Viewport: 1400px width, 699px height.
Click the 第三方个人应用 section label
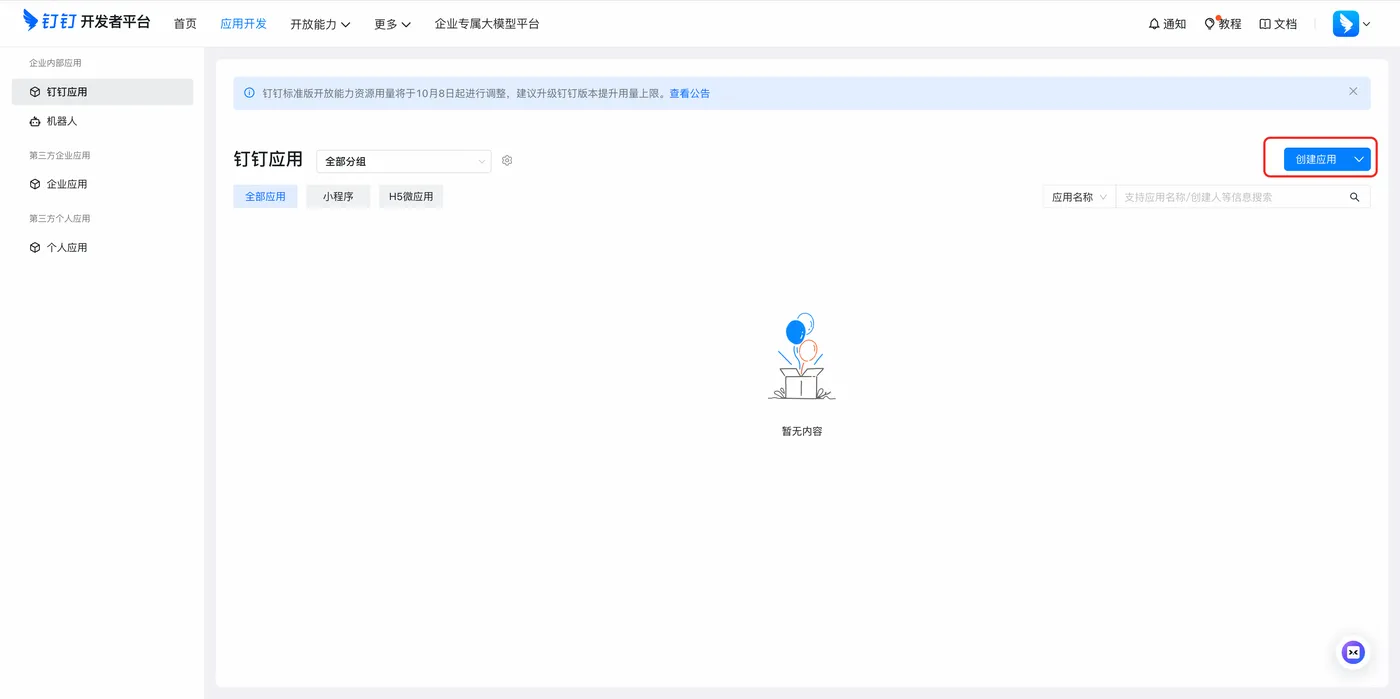60,218
